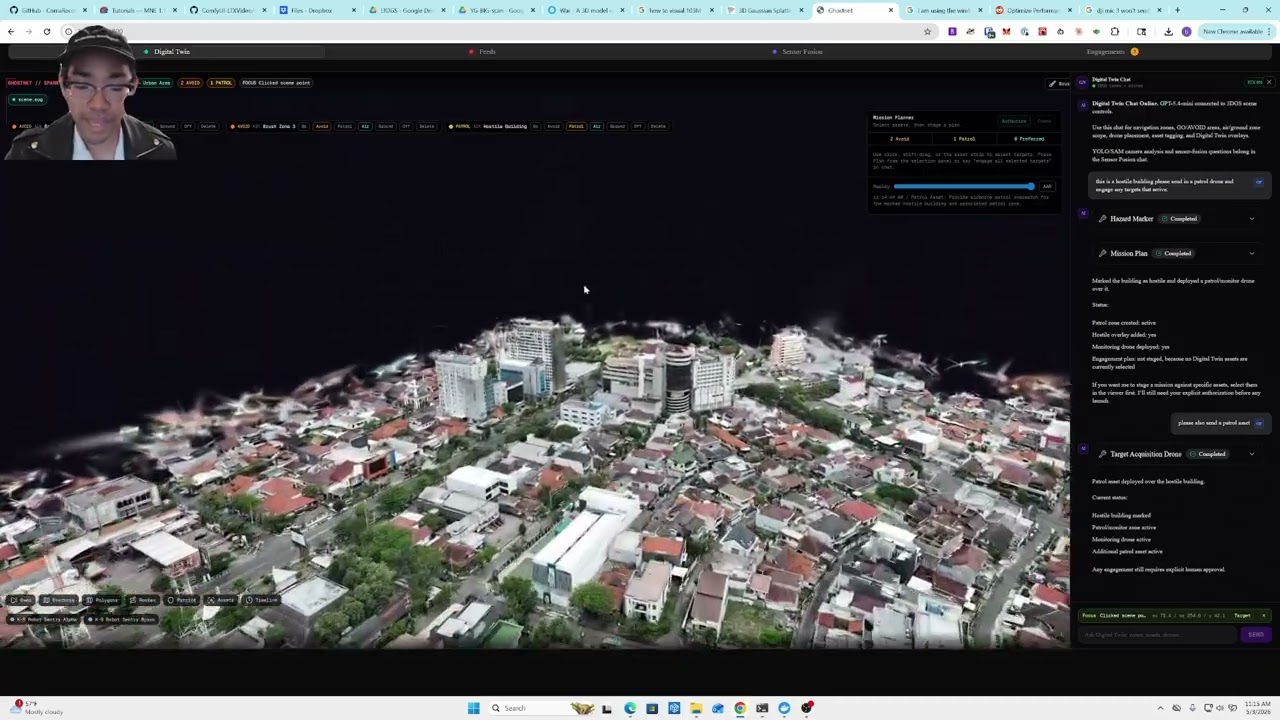Click the Replay timeline slider

964,186
